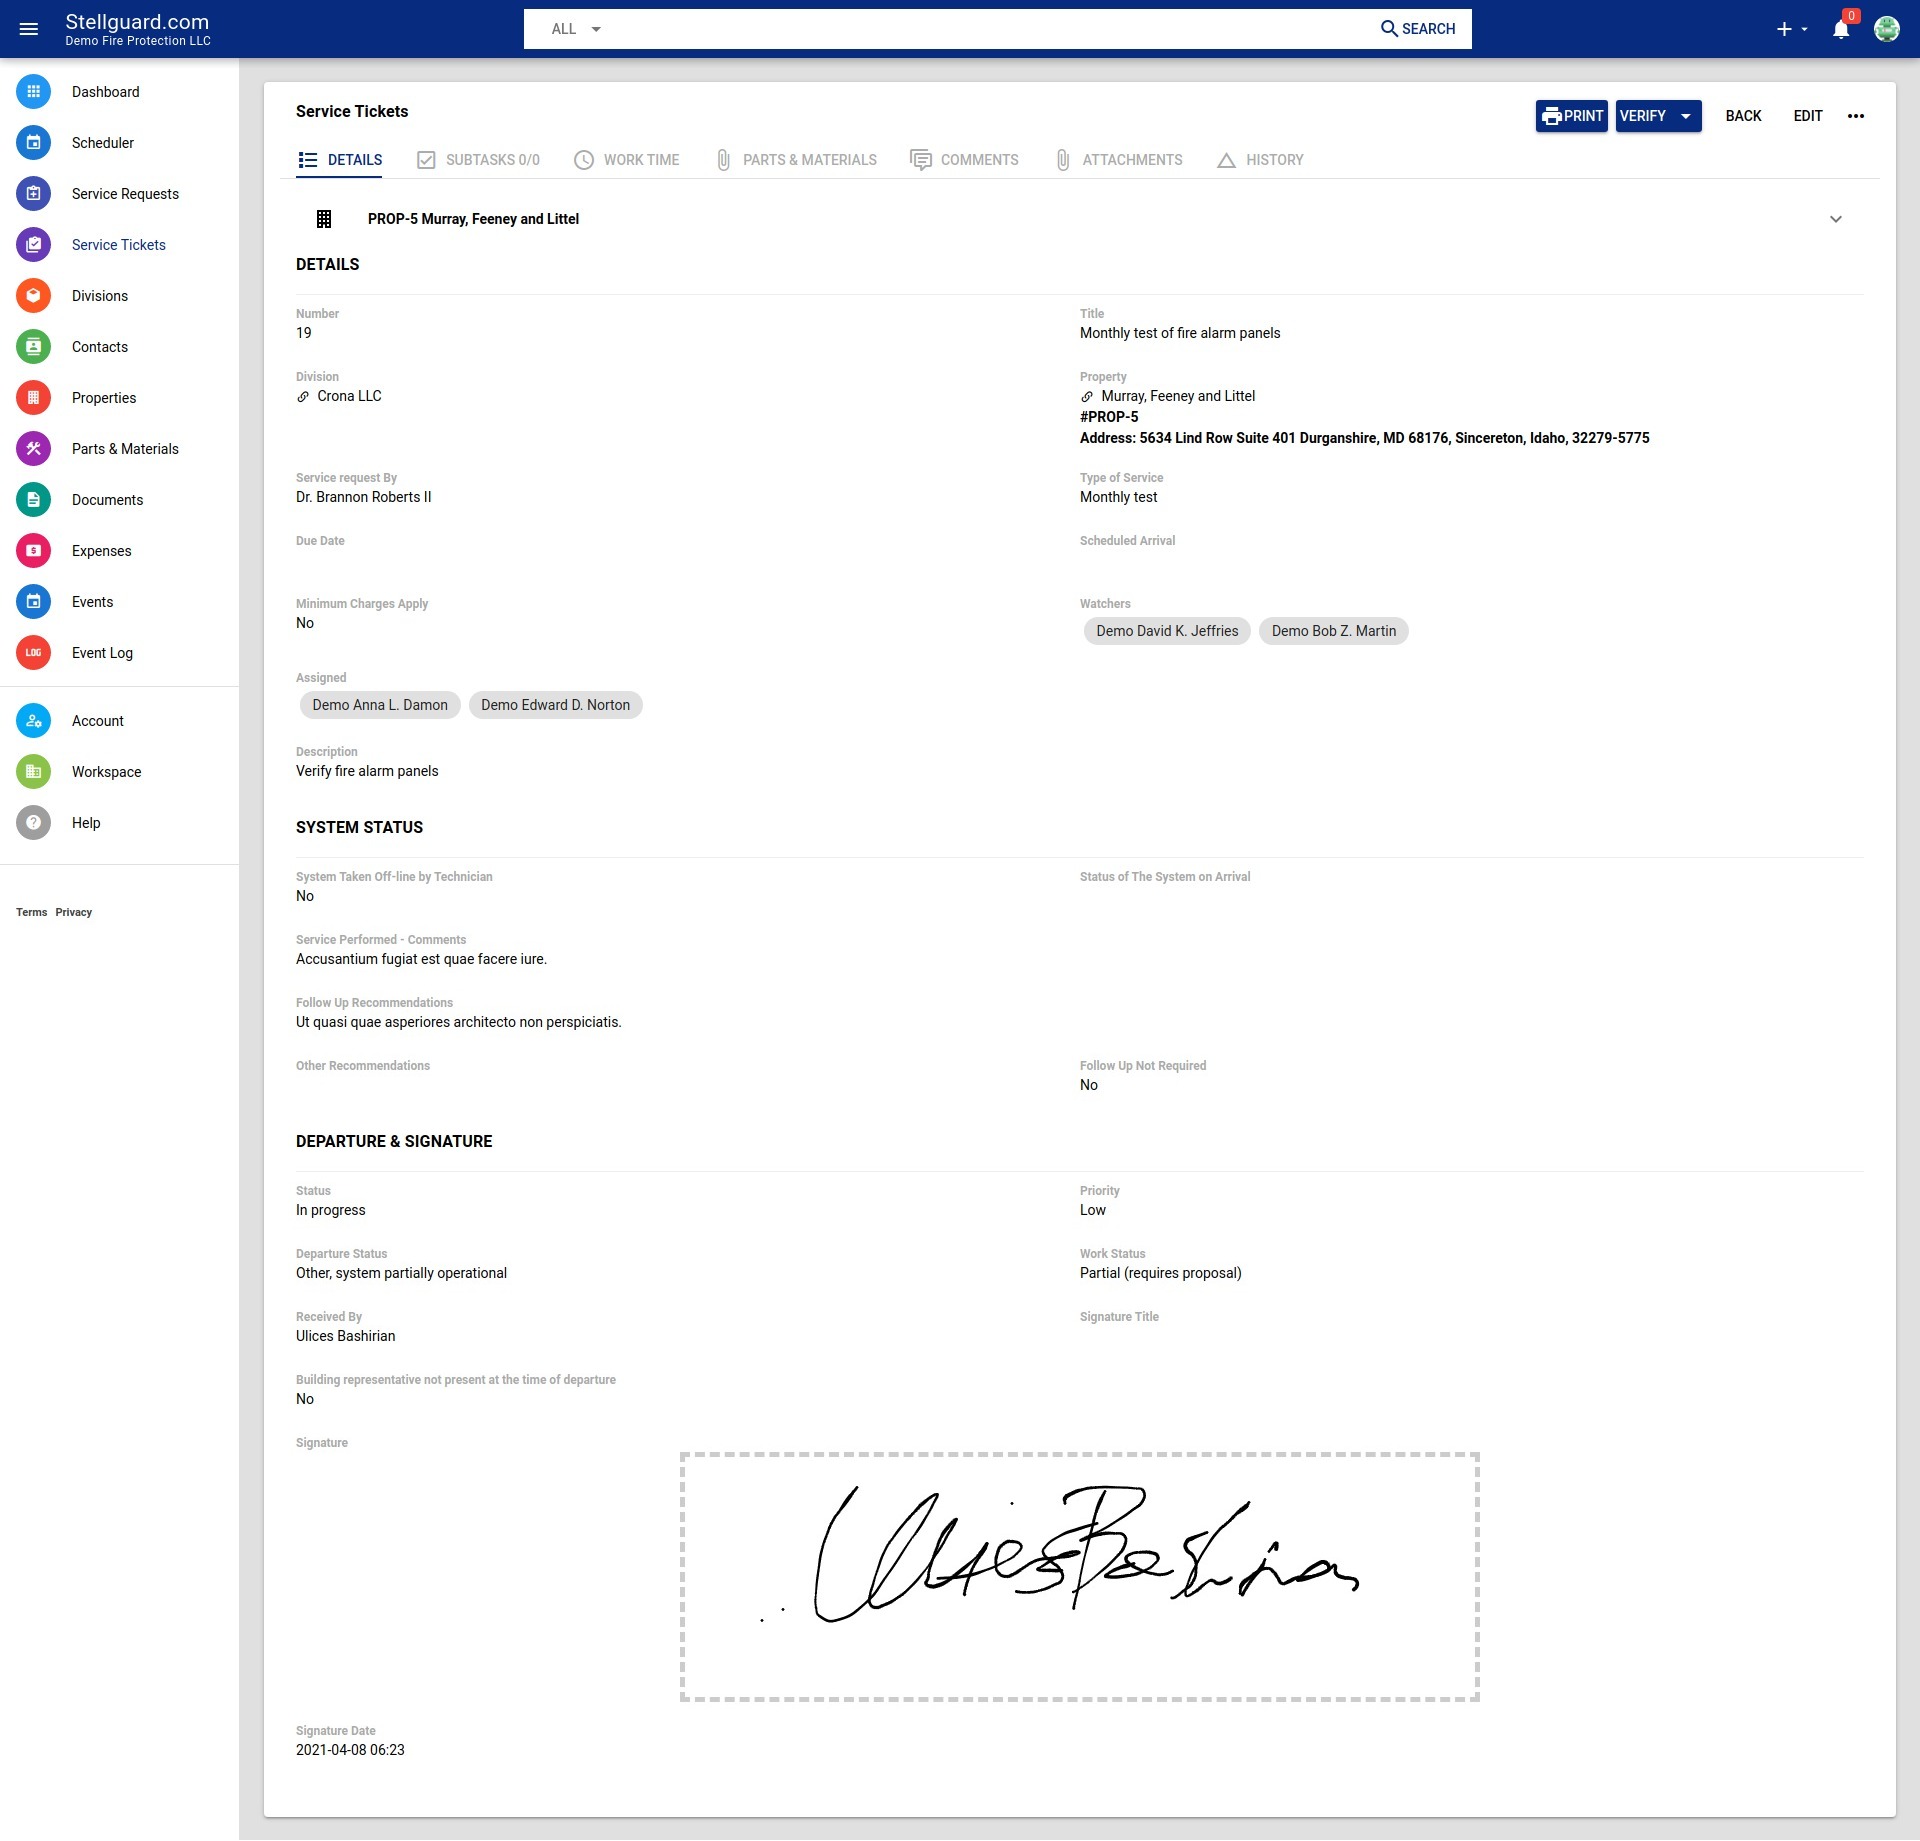Click the Expenses icon
This screenshot has width=1920, height=1841.
(33, 551)
